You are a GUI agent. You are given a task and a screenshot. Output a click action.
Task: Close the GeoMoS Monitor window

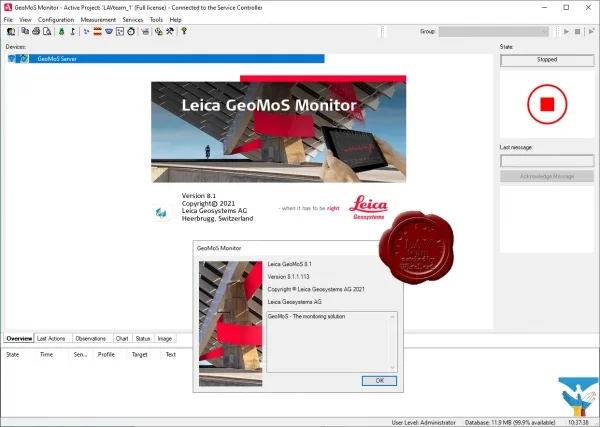tap(588, 7)
